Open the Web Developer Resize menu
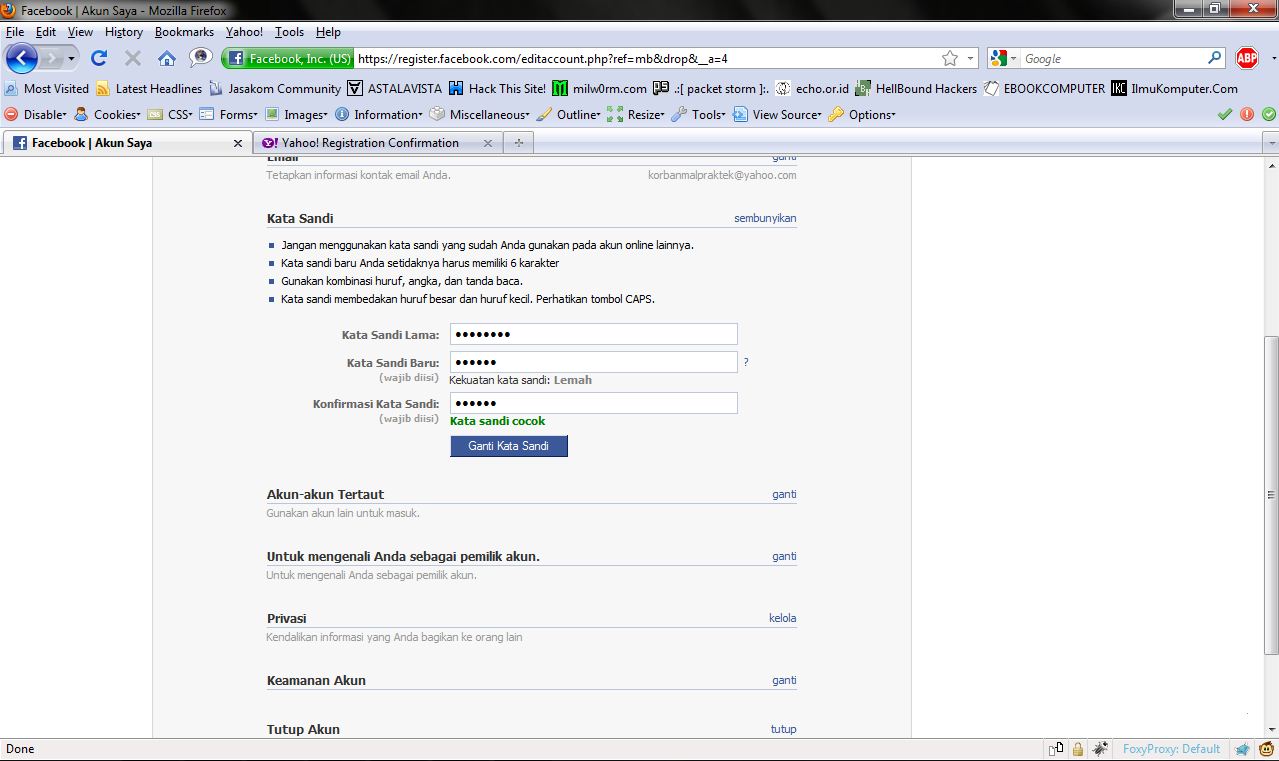Viewport: 1279px width, 761px height. pos(637,114)
